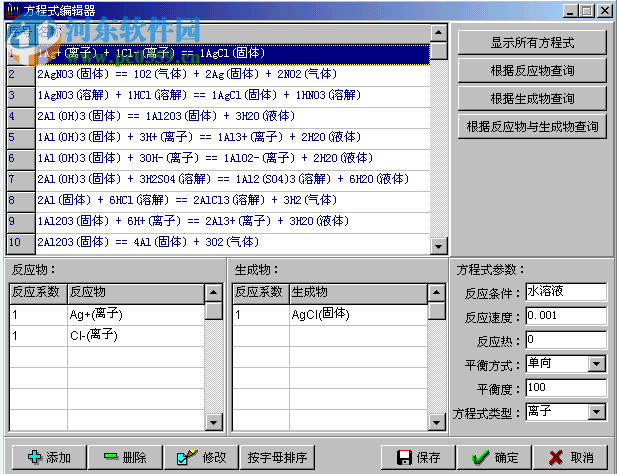
Task: Click 反应物 column header in reactants table
Action: 136,293
